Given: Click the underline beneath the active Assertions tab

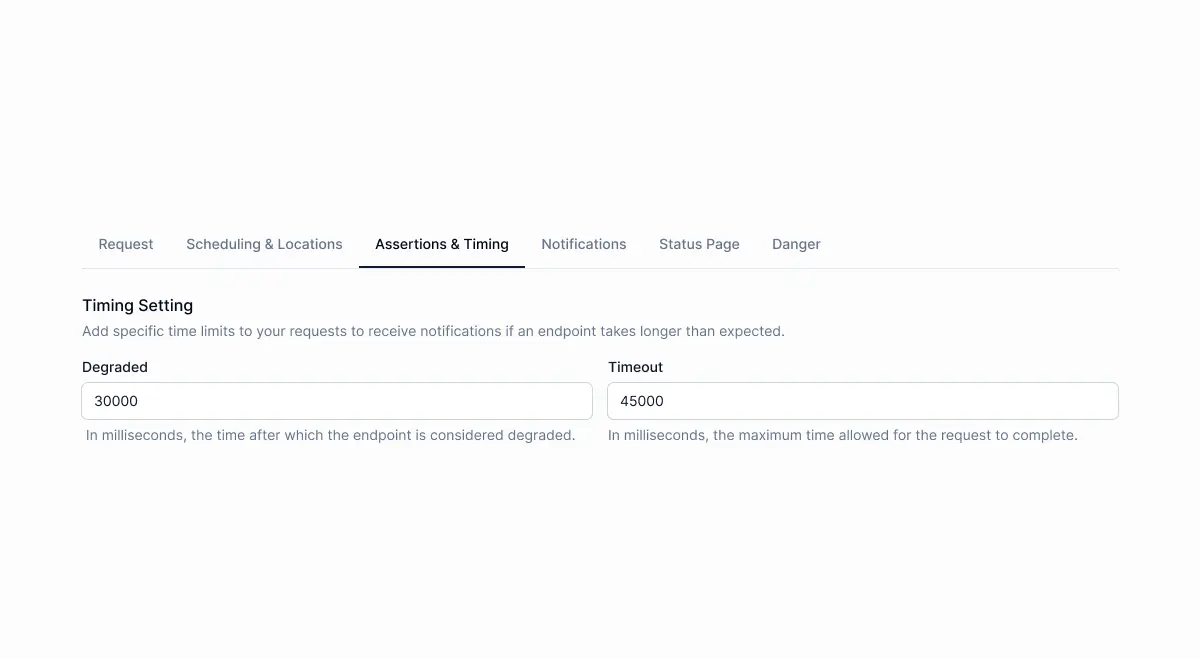Looking at the screenshot, I should [x=442, y=267].
